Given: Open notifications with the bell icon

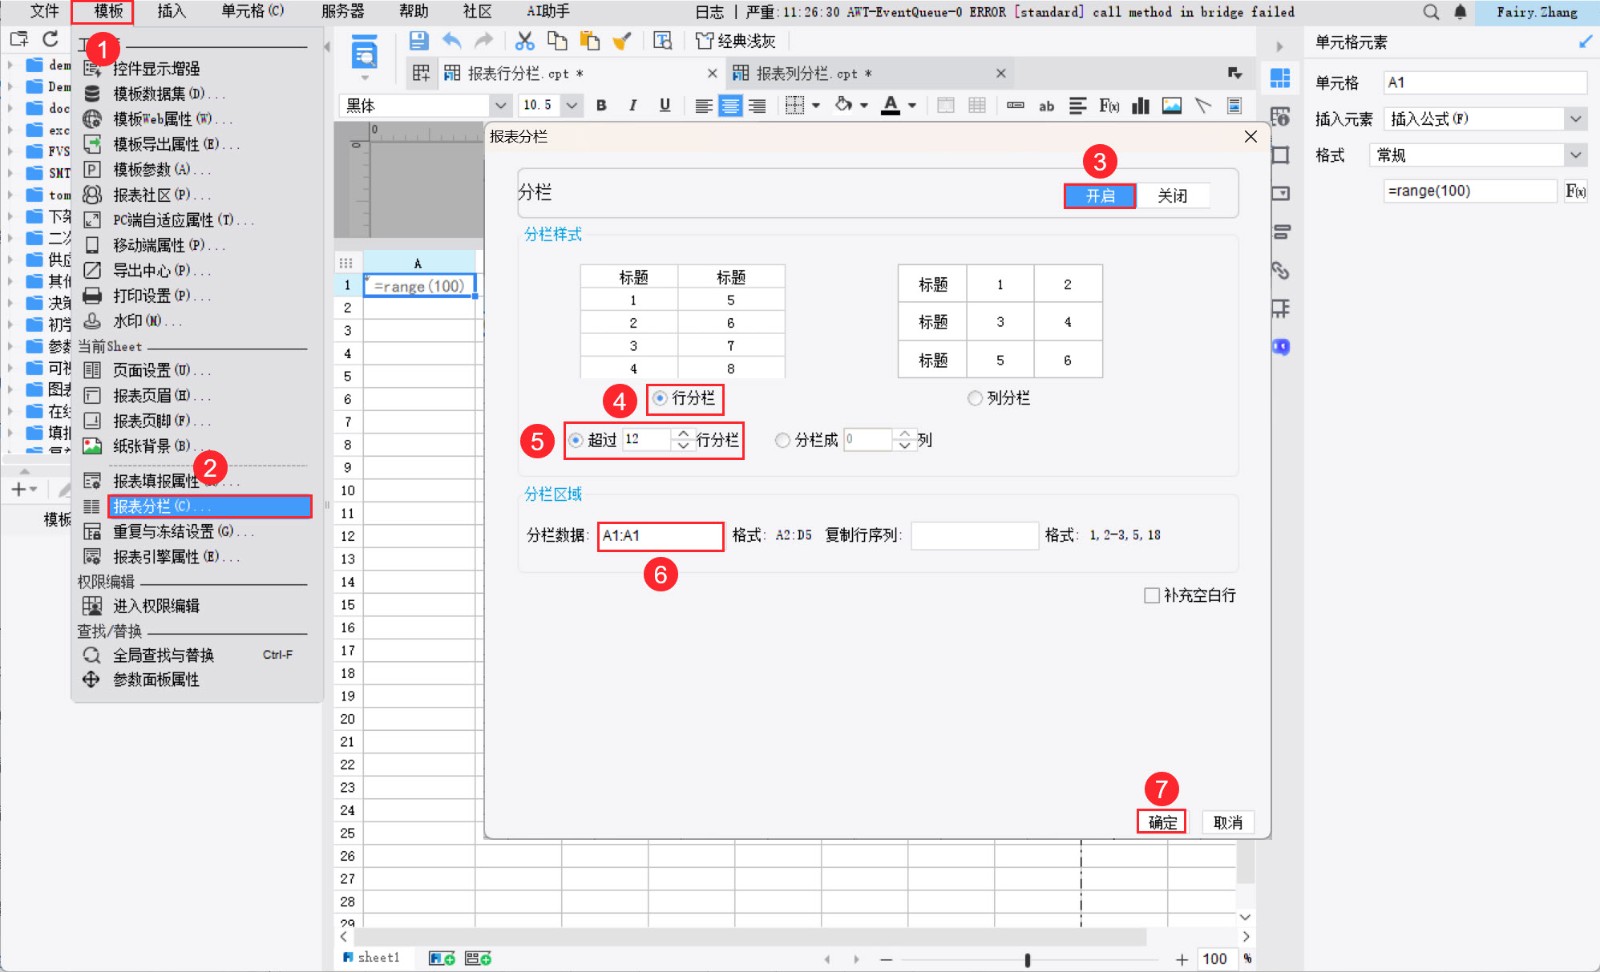Looking at the screenshot, I should click(x=1460, y=12).
